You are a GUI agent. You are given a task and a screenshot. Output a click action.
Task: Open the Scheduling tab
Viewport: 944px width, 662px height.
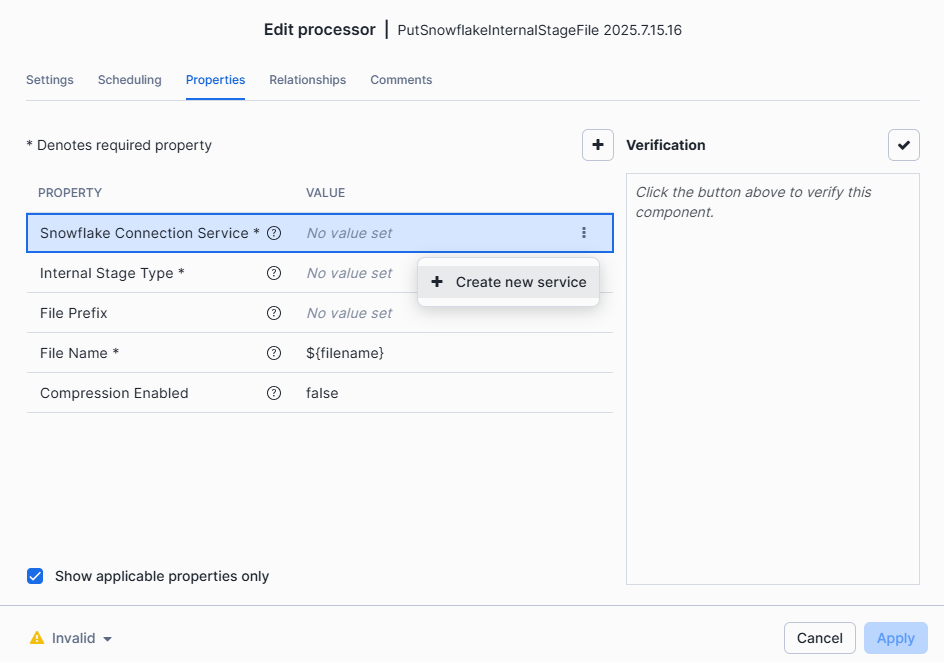tap(129, 80)
